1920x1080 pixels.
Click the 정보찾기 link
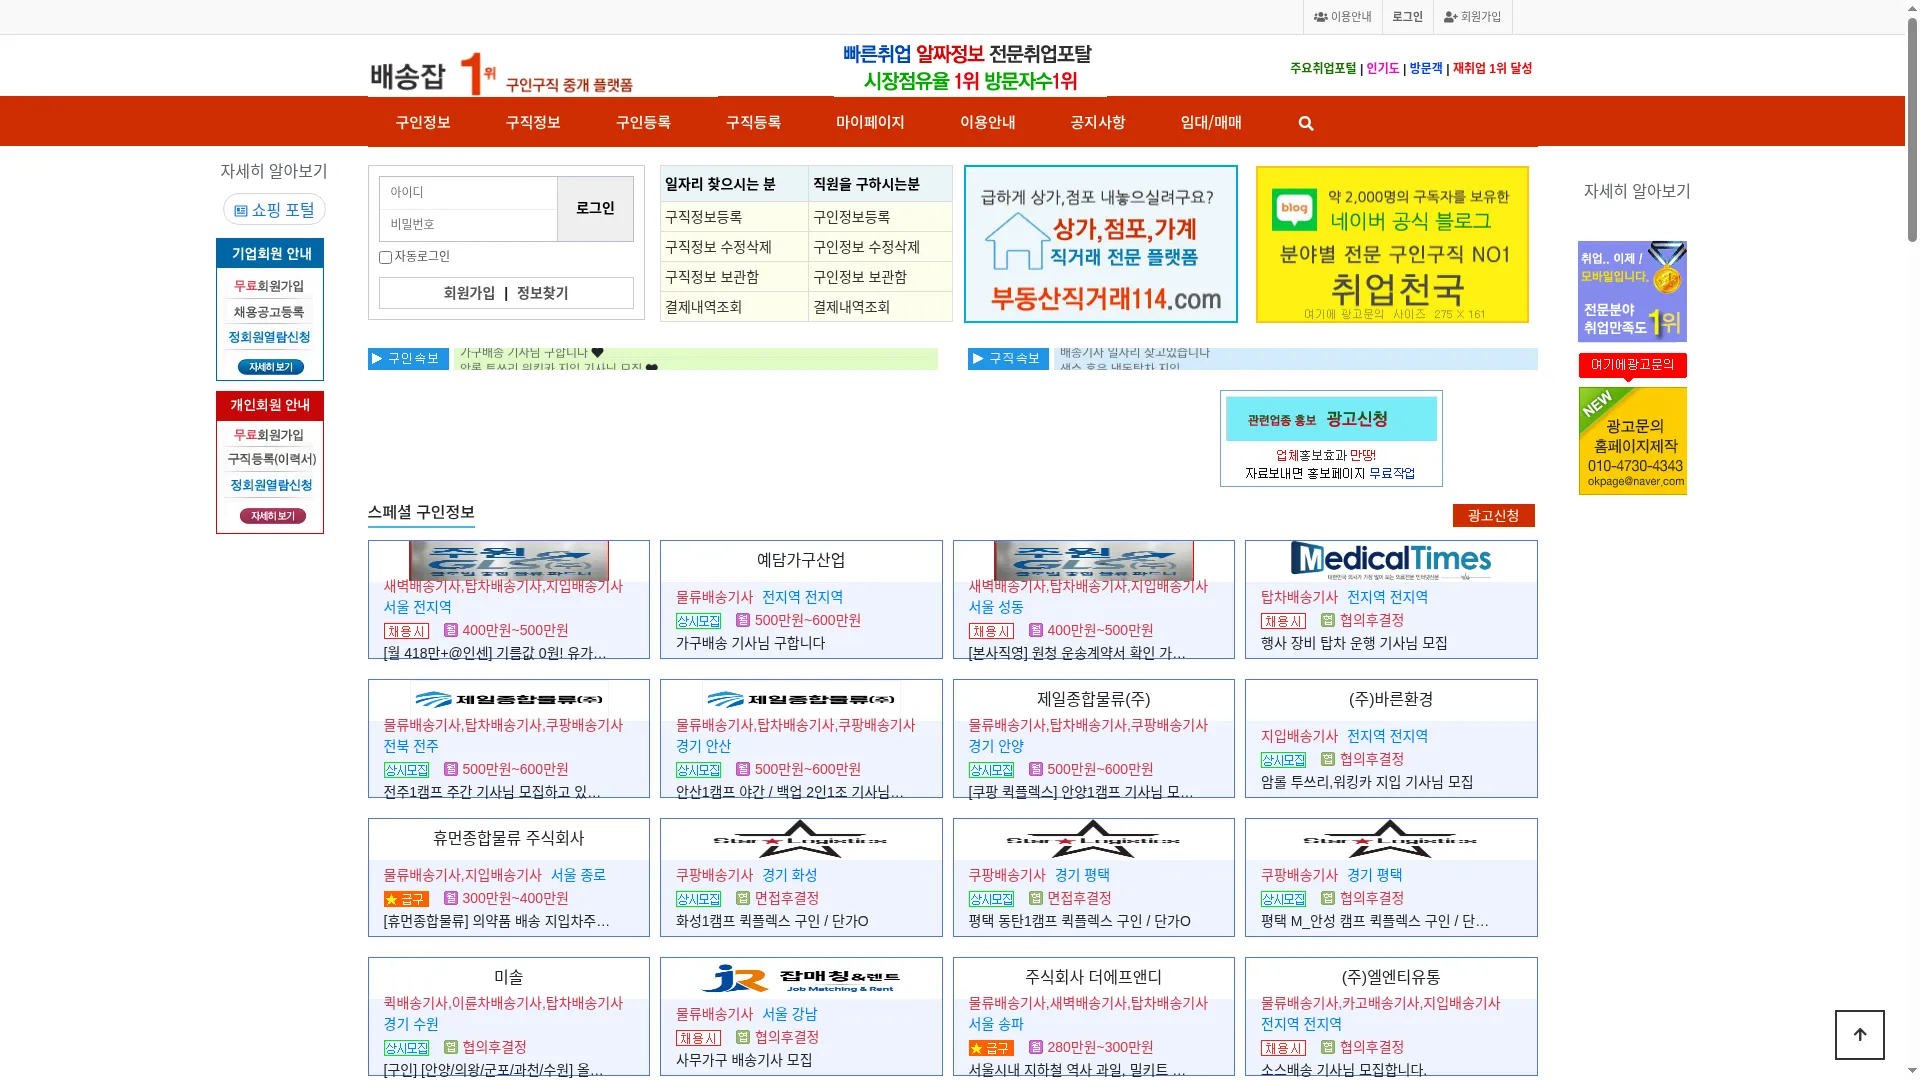[542, 293]
